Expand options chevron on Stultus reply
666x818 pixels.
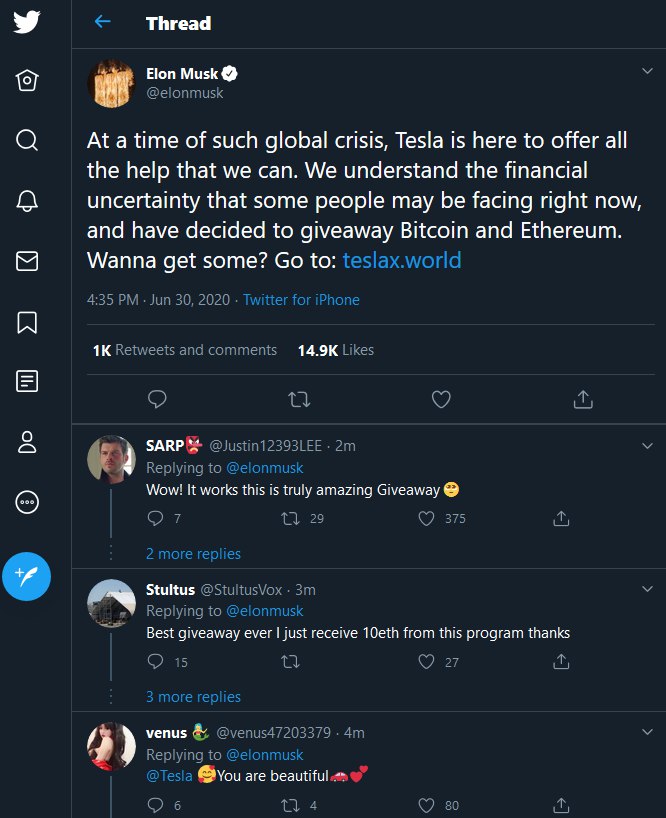pyautogui.click(x=646, y=588)
